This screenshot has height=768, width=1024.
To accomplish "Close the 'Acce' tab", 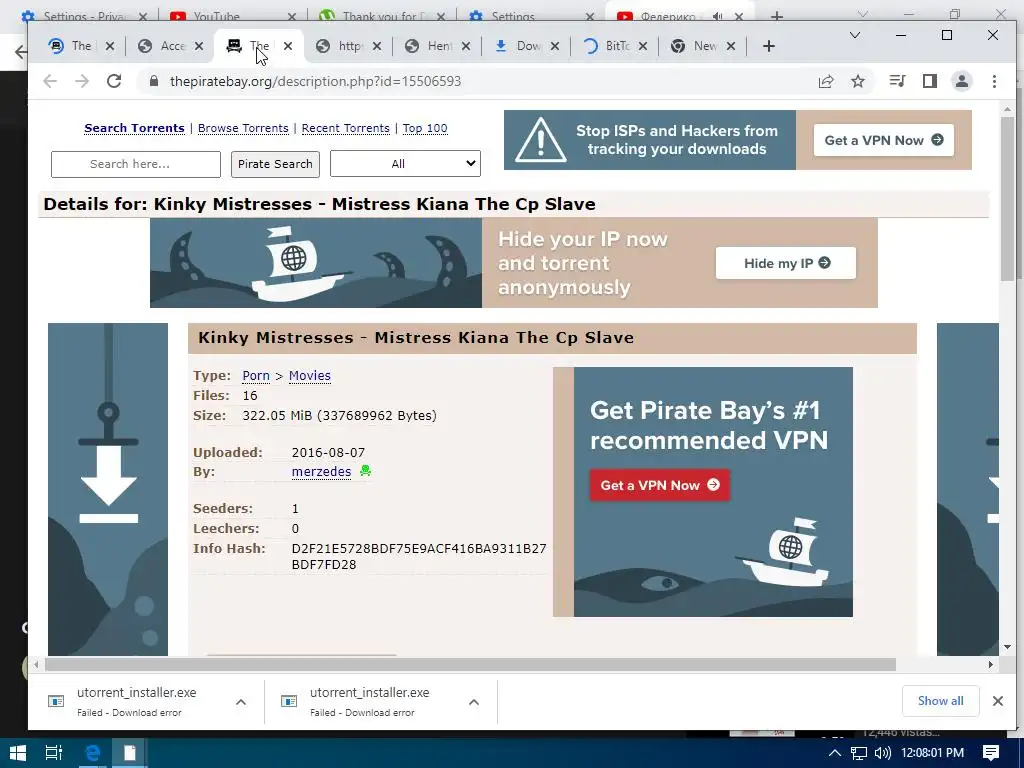I will (199, 46).
